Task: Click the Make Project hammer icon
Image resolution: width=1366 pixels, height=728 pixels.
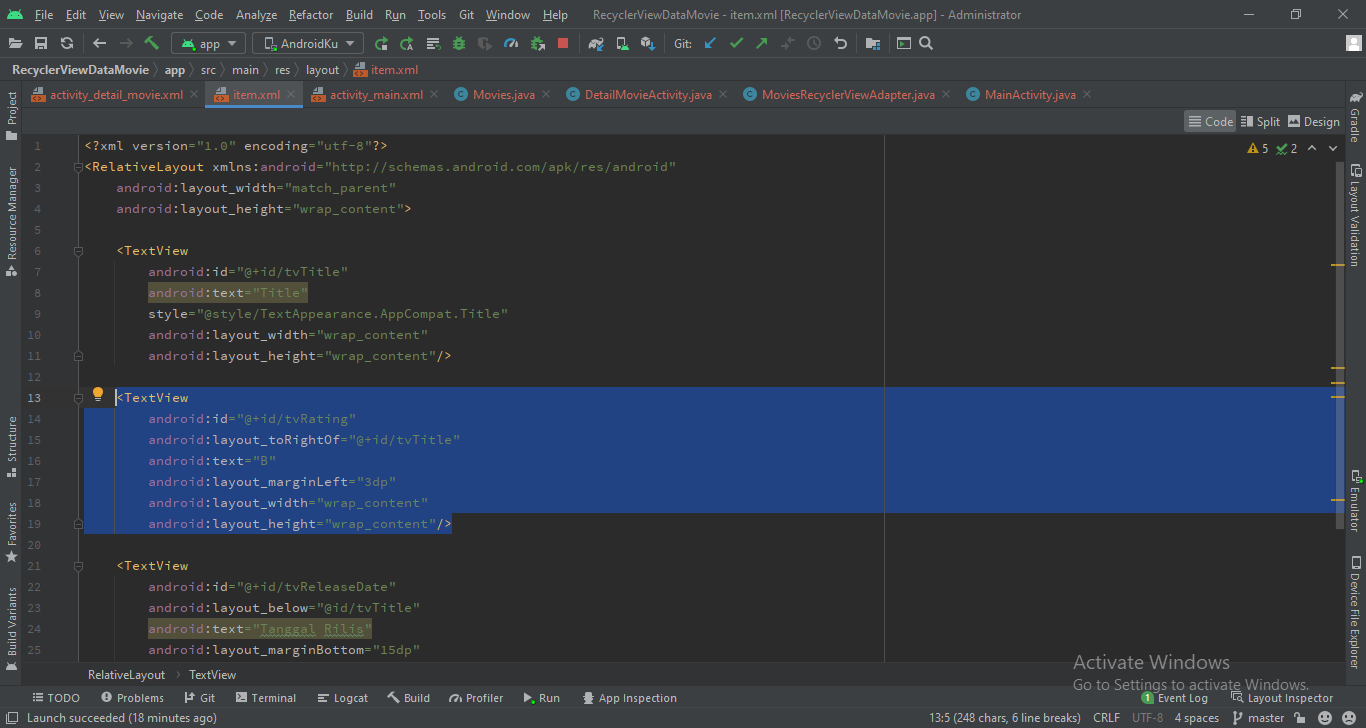Action: coord(152,43)
